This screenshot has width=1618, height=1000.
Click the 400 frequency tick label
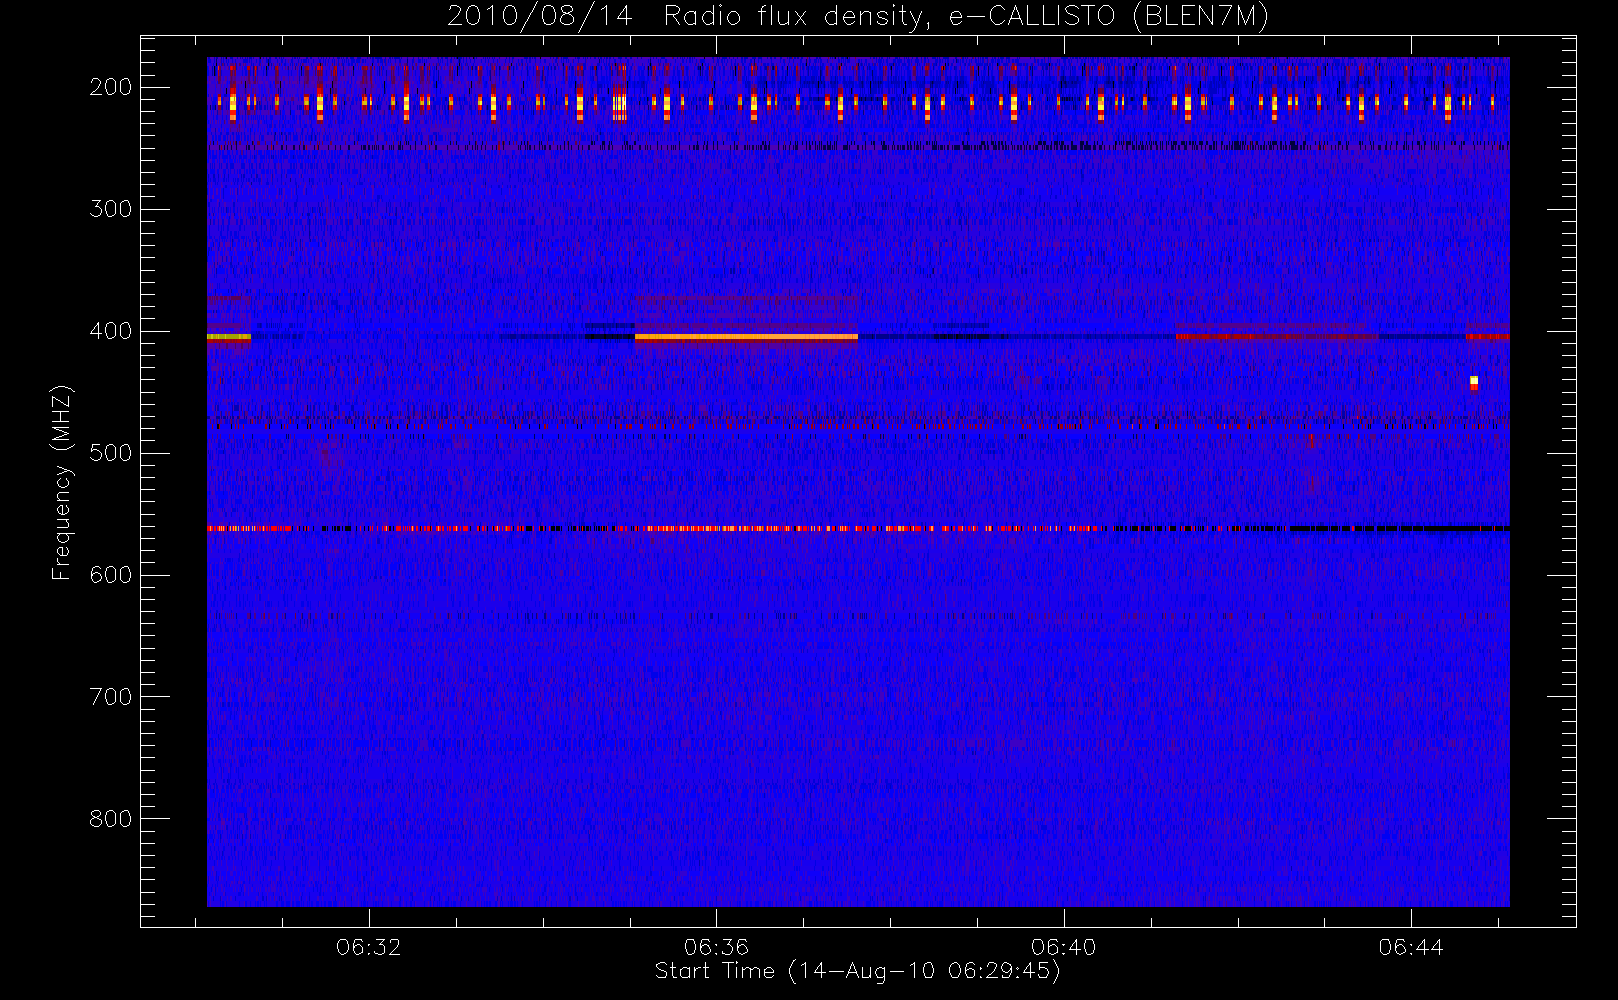click(111, 331)
